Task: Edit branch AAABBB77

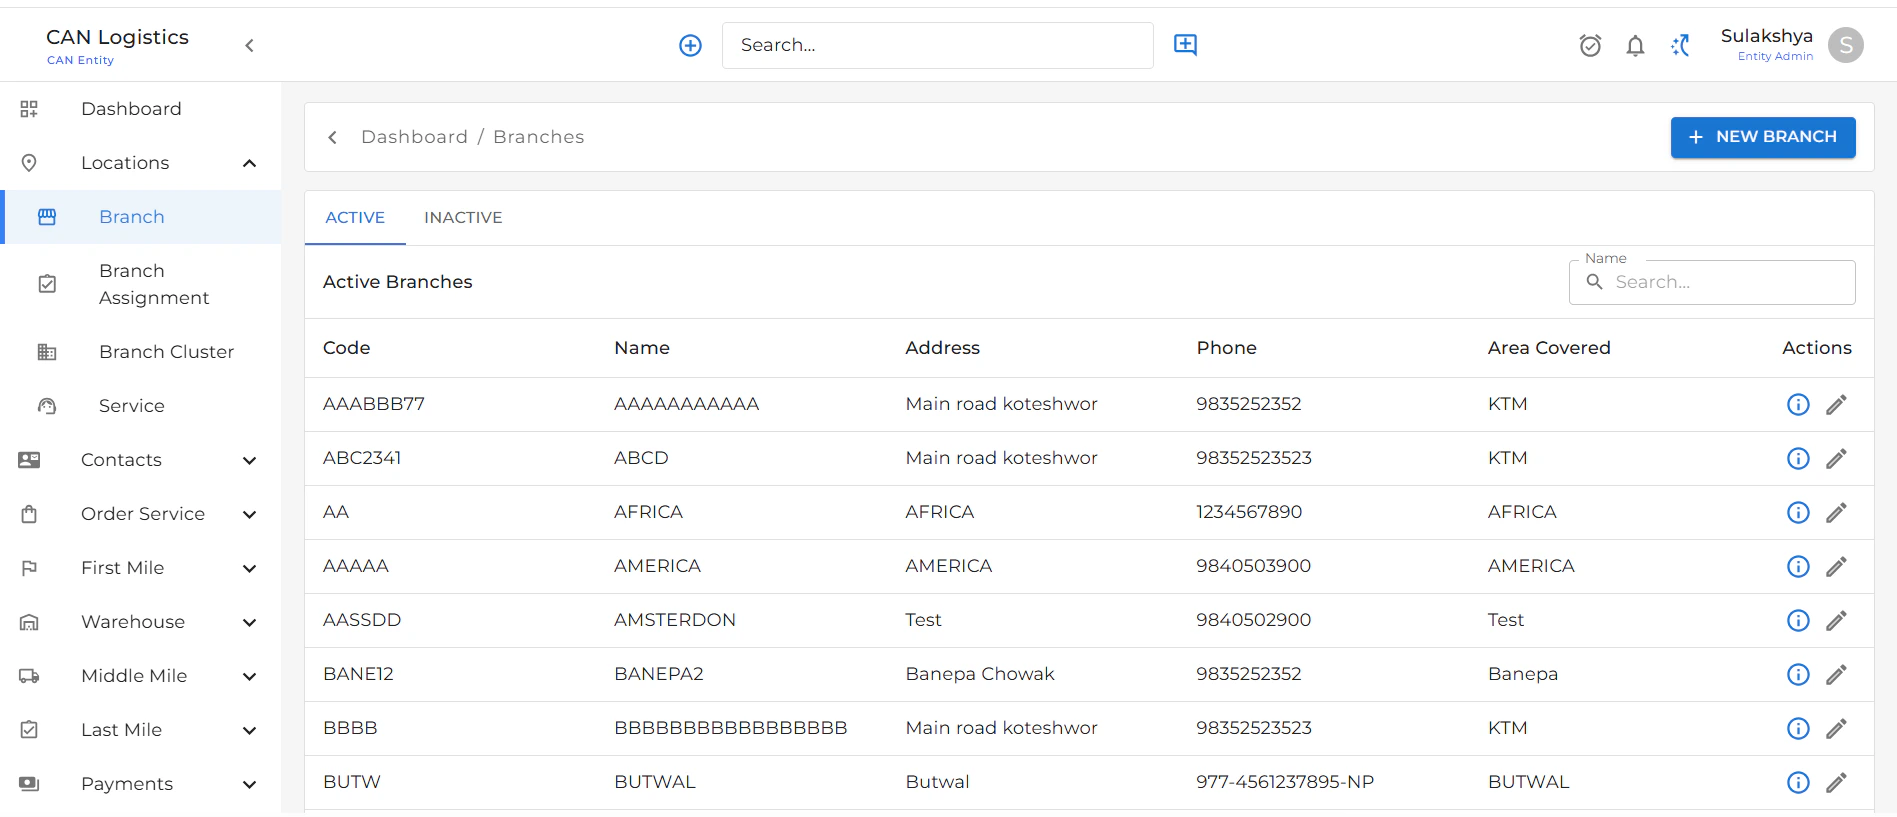Action: tap(1836, 404)
